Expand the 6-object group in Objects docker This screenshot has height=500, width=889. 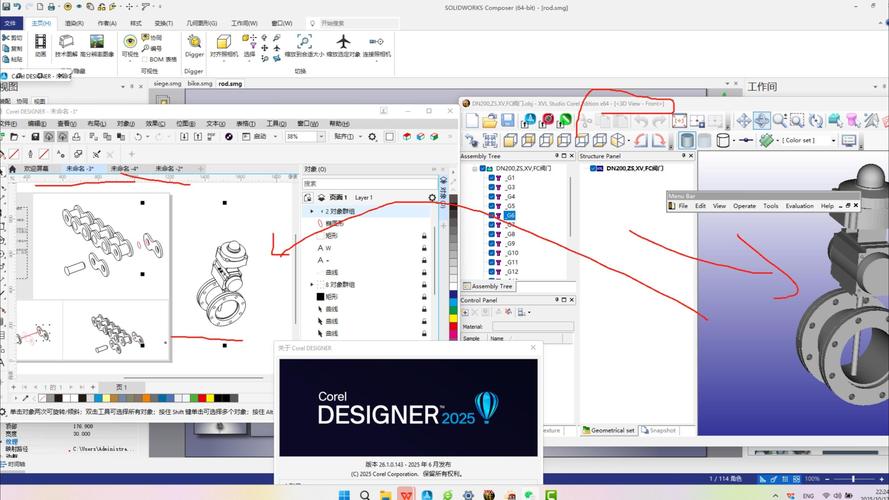(x=311, y=285)
